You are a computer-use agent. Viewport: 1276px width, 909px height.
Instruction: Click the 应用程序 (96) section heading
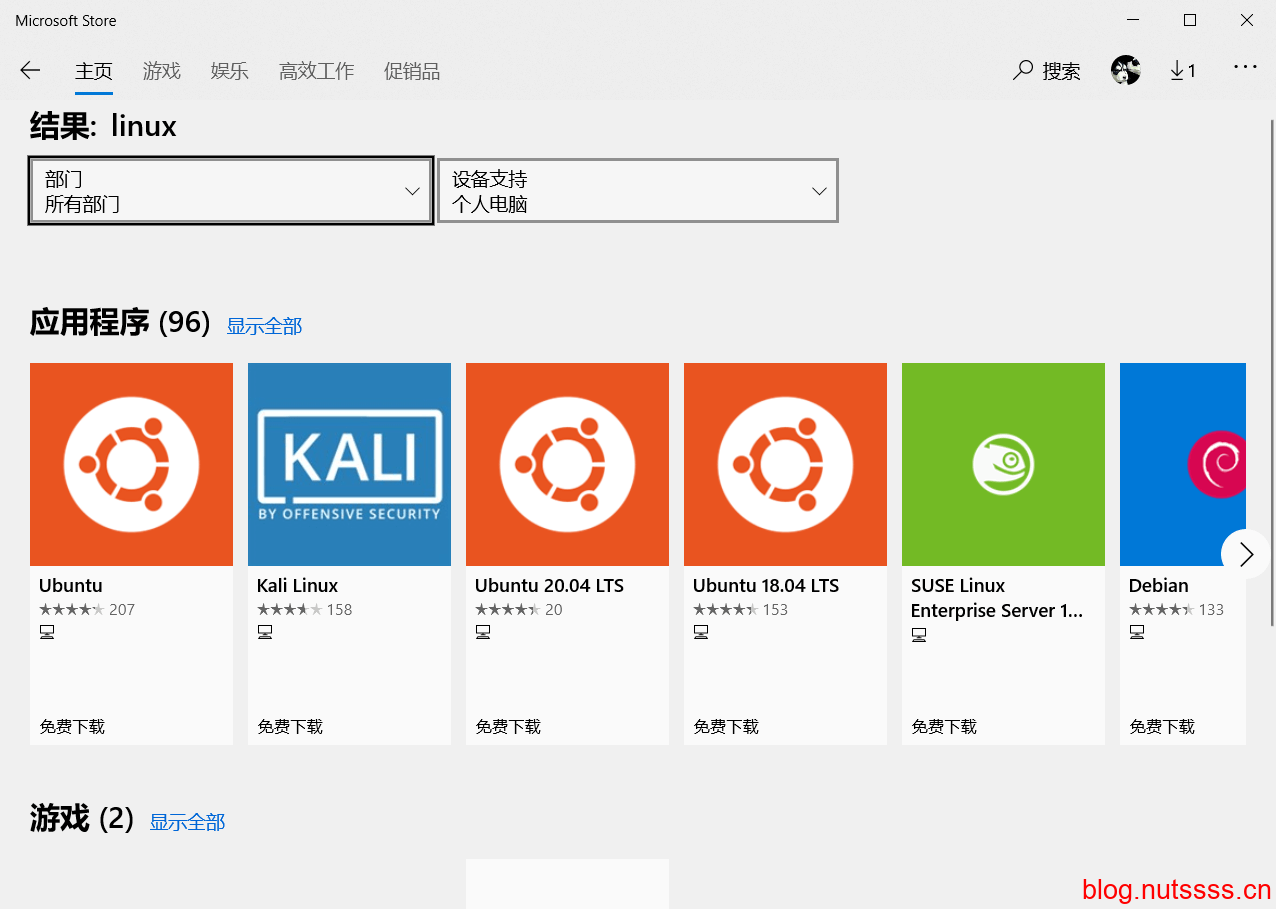click(120, 323)
